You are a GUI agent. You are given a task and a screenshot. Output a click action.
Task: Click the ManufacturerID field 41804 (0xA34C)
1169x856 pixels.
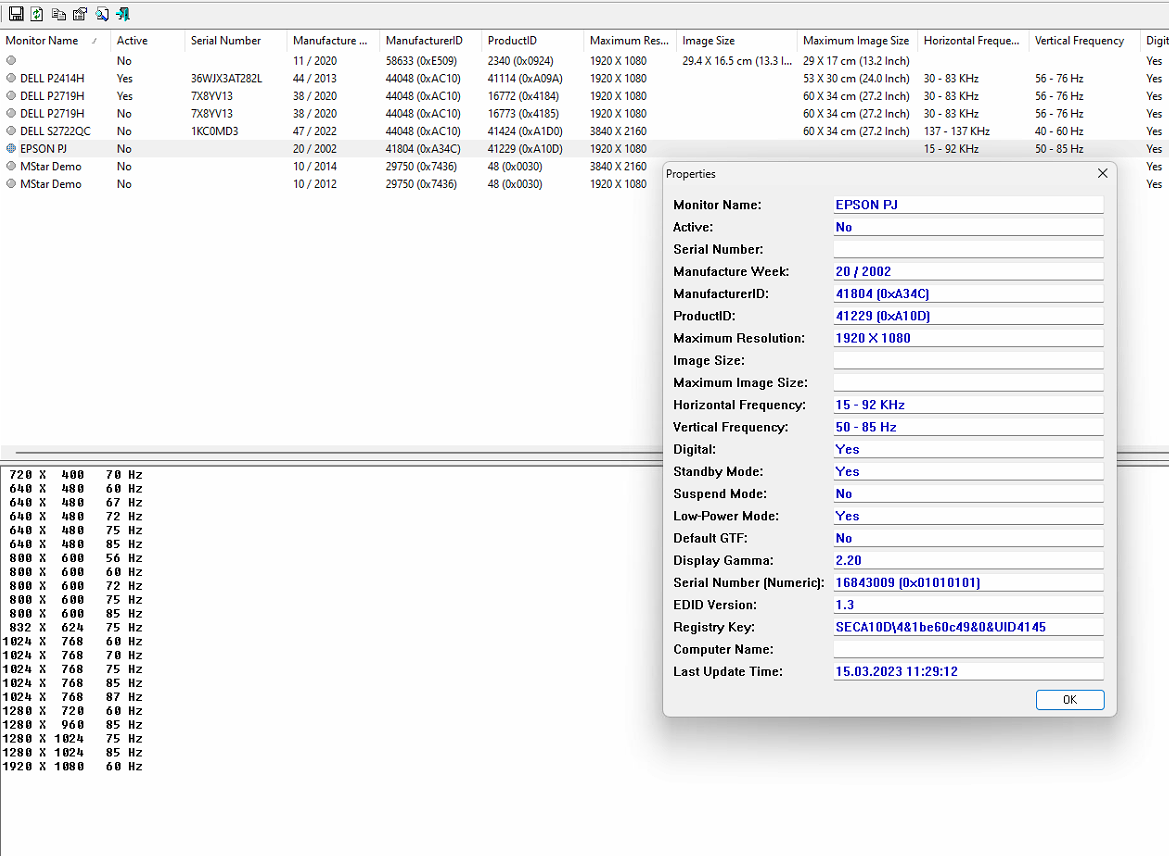[968, 294]
